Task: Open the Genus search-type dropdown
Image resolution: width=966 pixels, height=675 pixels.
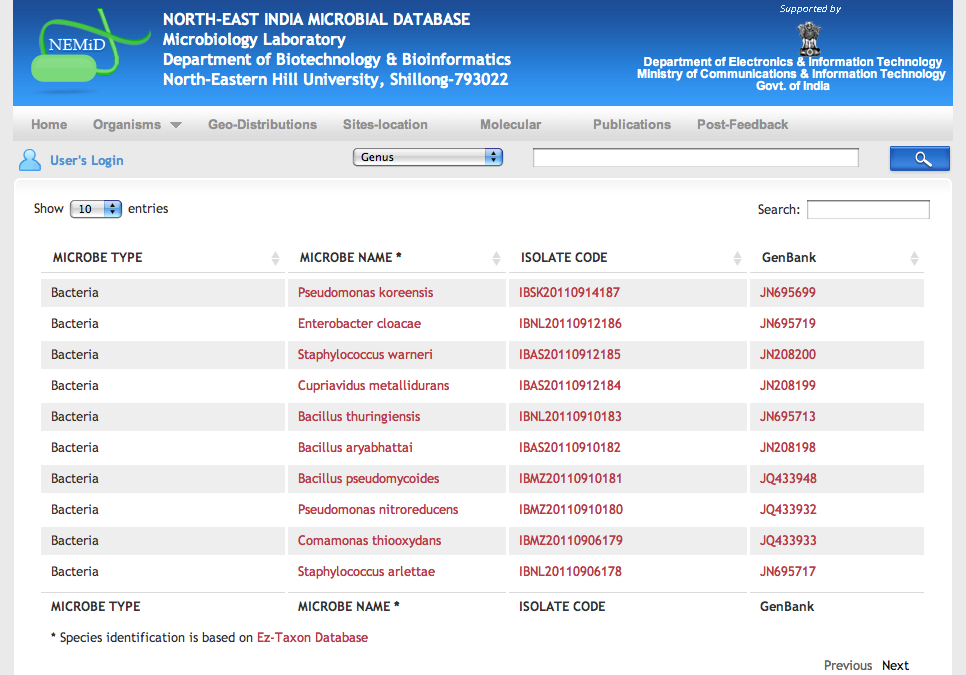Action: (x=428, y=157)
